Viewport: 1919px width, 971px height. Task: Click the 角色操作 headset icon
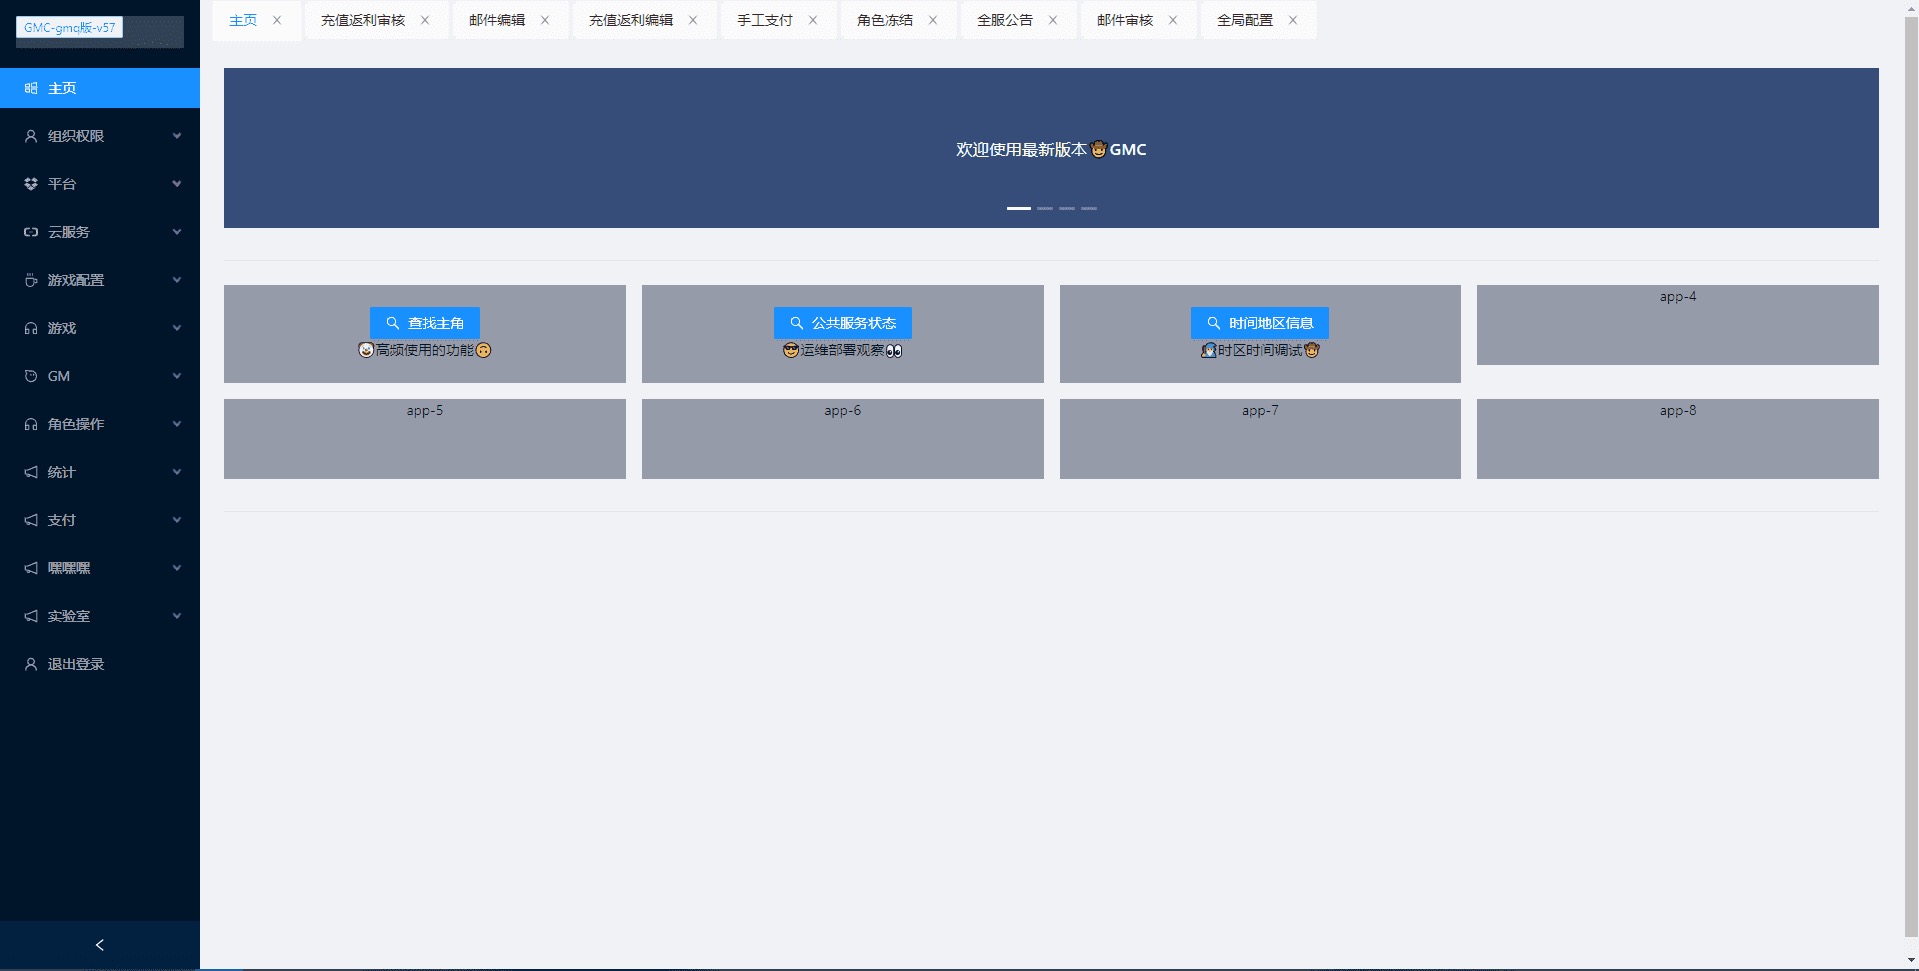(31, 424)
